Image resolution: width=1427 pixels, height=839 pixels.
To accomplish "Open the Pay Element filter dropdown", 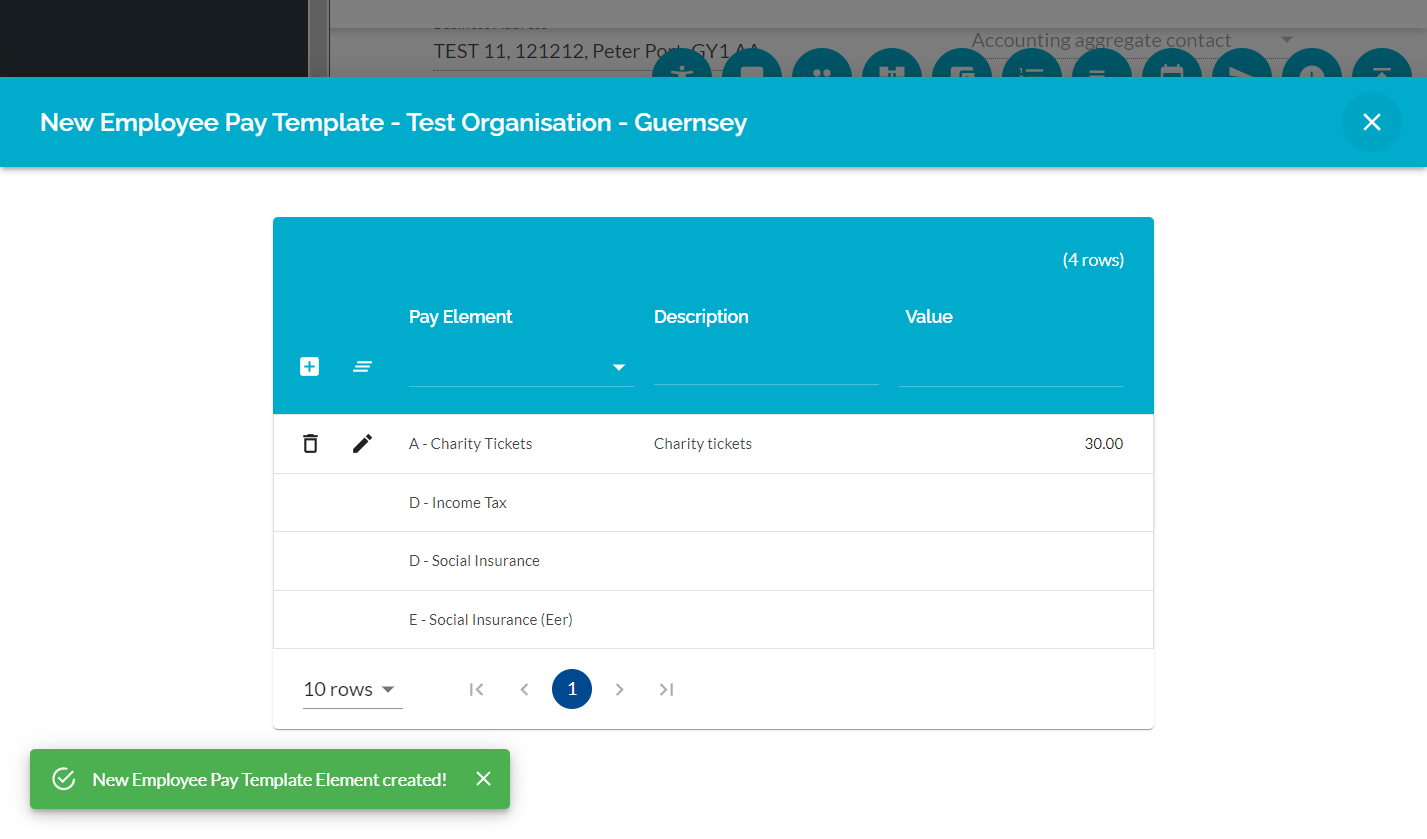I will click(x=521, y=367).
